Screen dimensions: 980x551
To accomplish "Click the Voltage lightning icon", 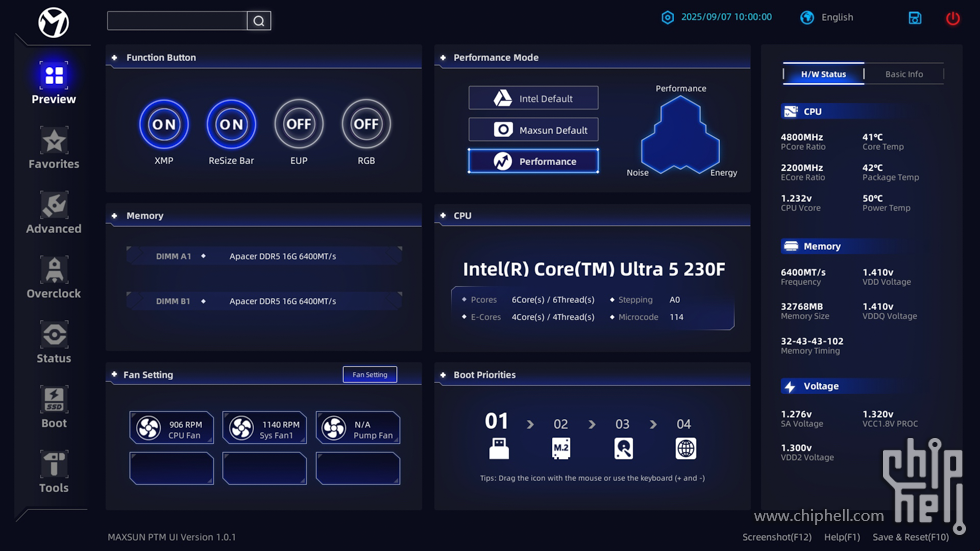I will point(790,387).
